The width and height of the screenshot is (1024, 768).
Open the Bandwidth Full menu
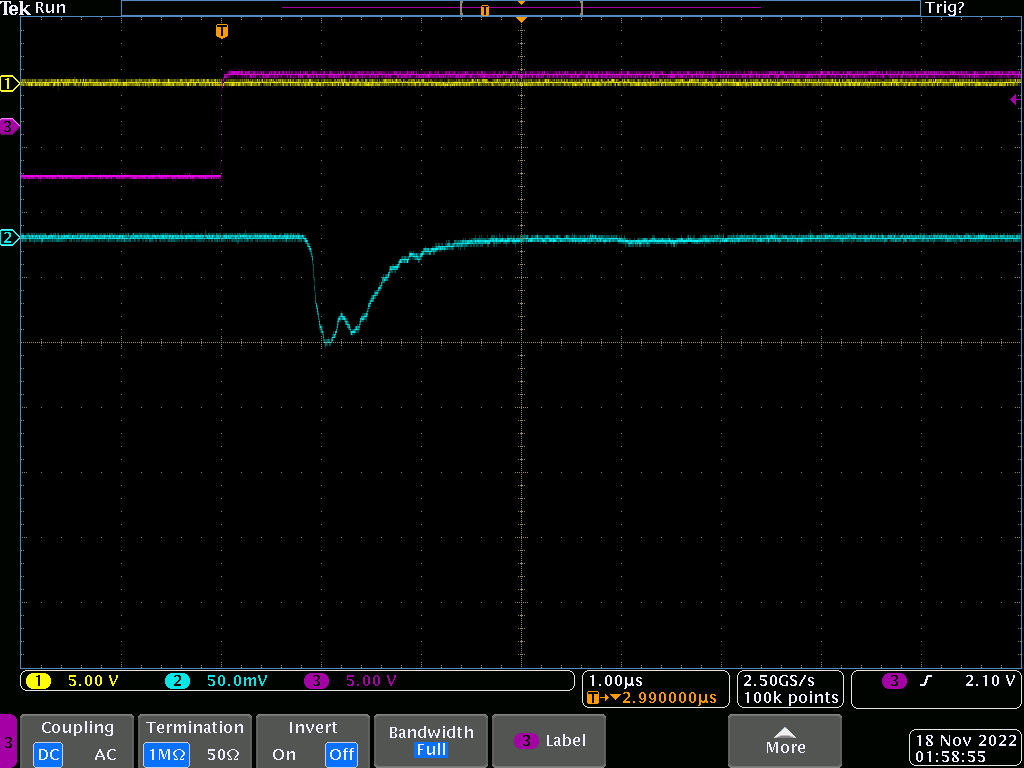click(x=430, y=741)
